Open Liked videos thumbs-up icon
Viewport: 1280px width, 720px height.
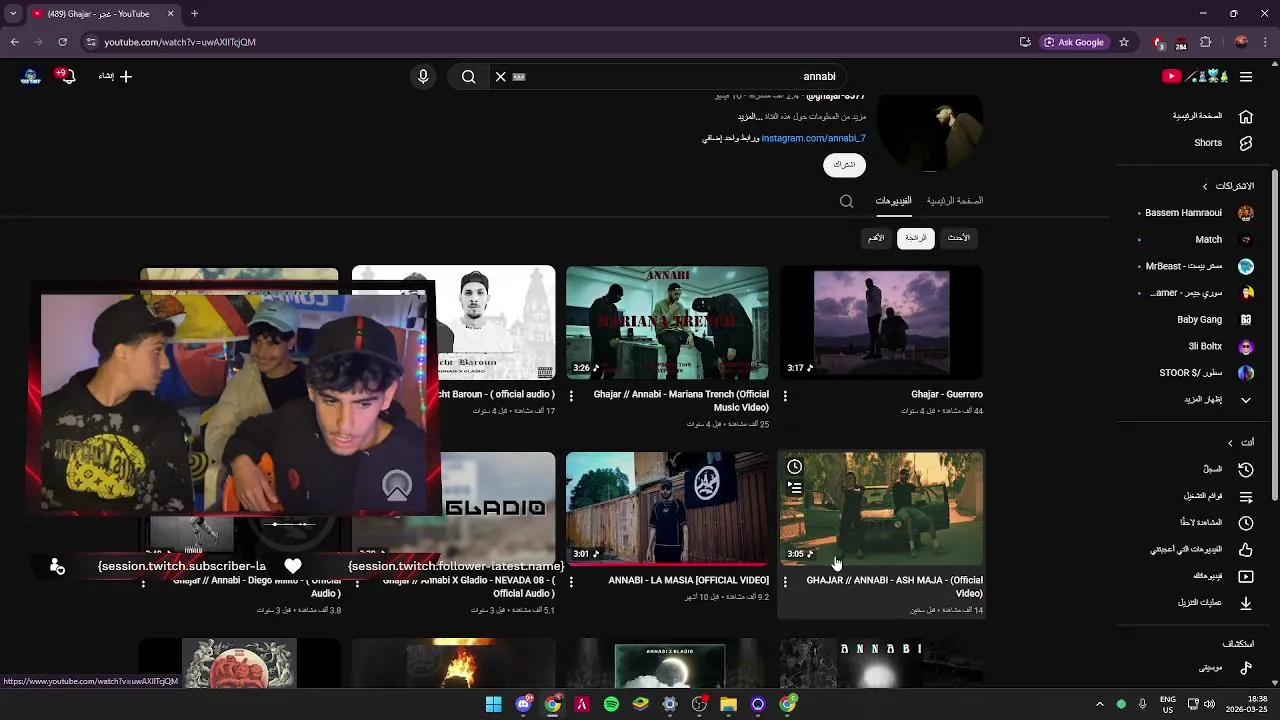point(1246,549)
